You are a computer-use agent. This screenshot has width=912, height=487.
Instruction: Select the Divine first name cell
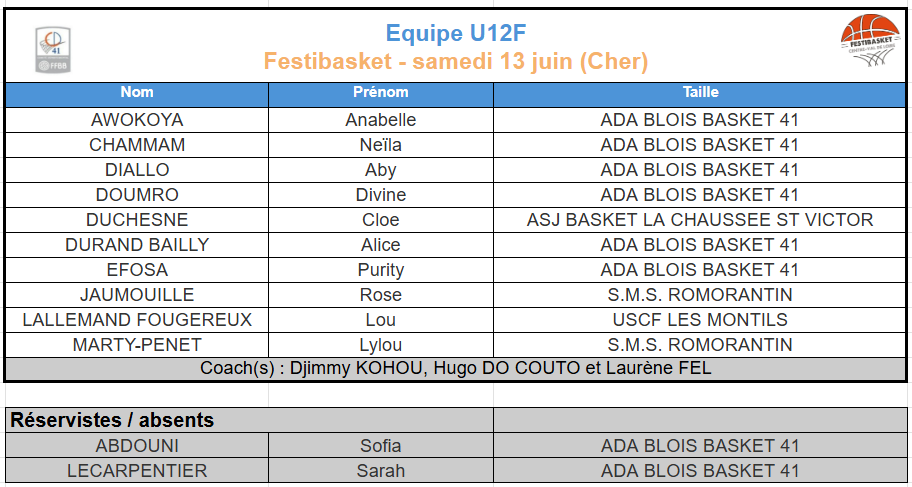point(381,195)
